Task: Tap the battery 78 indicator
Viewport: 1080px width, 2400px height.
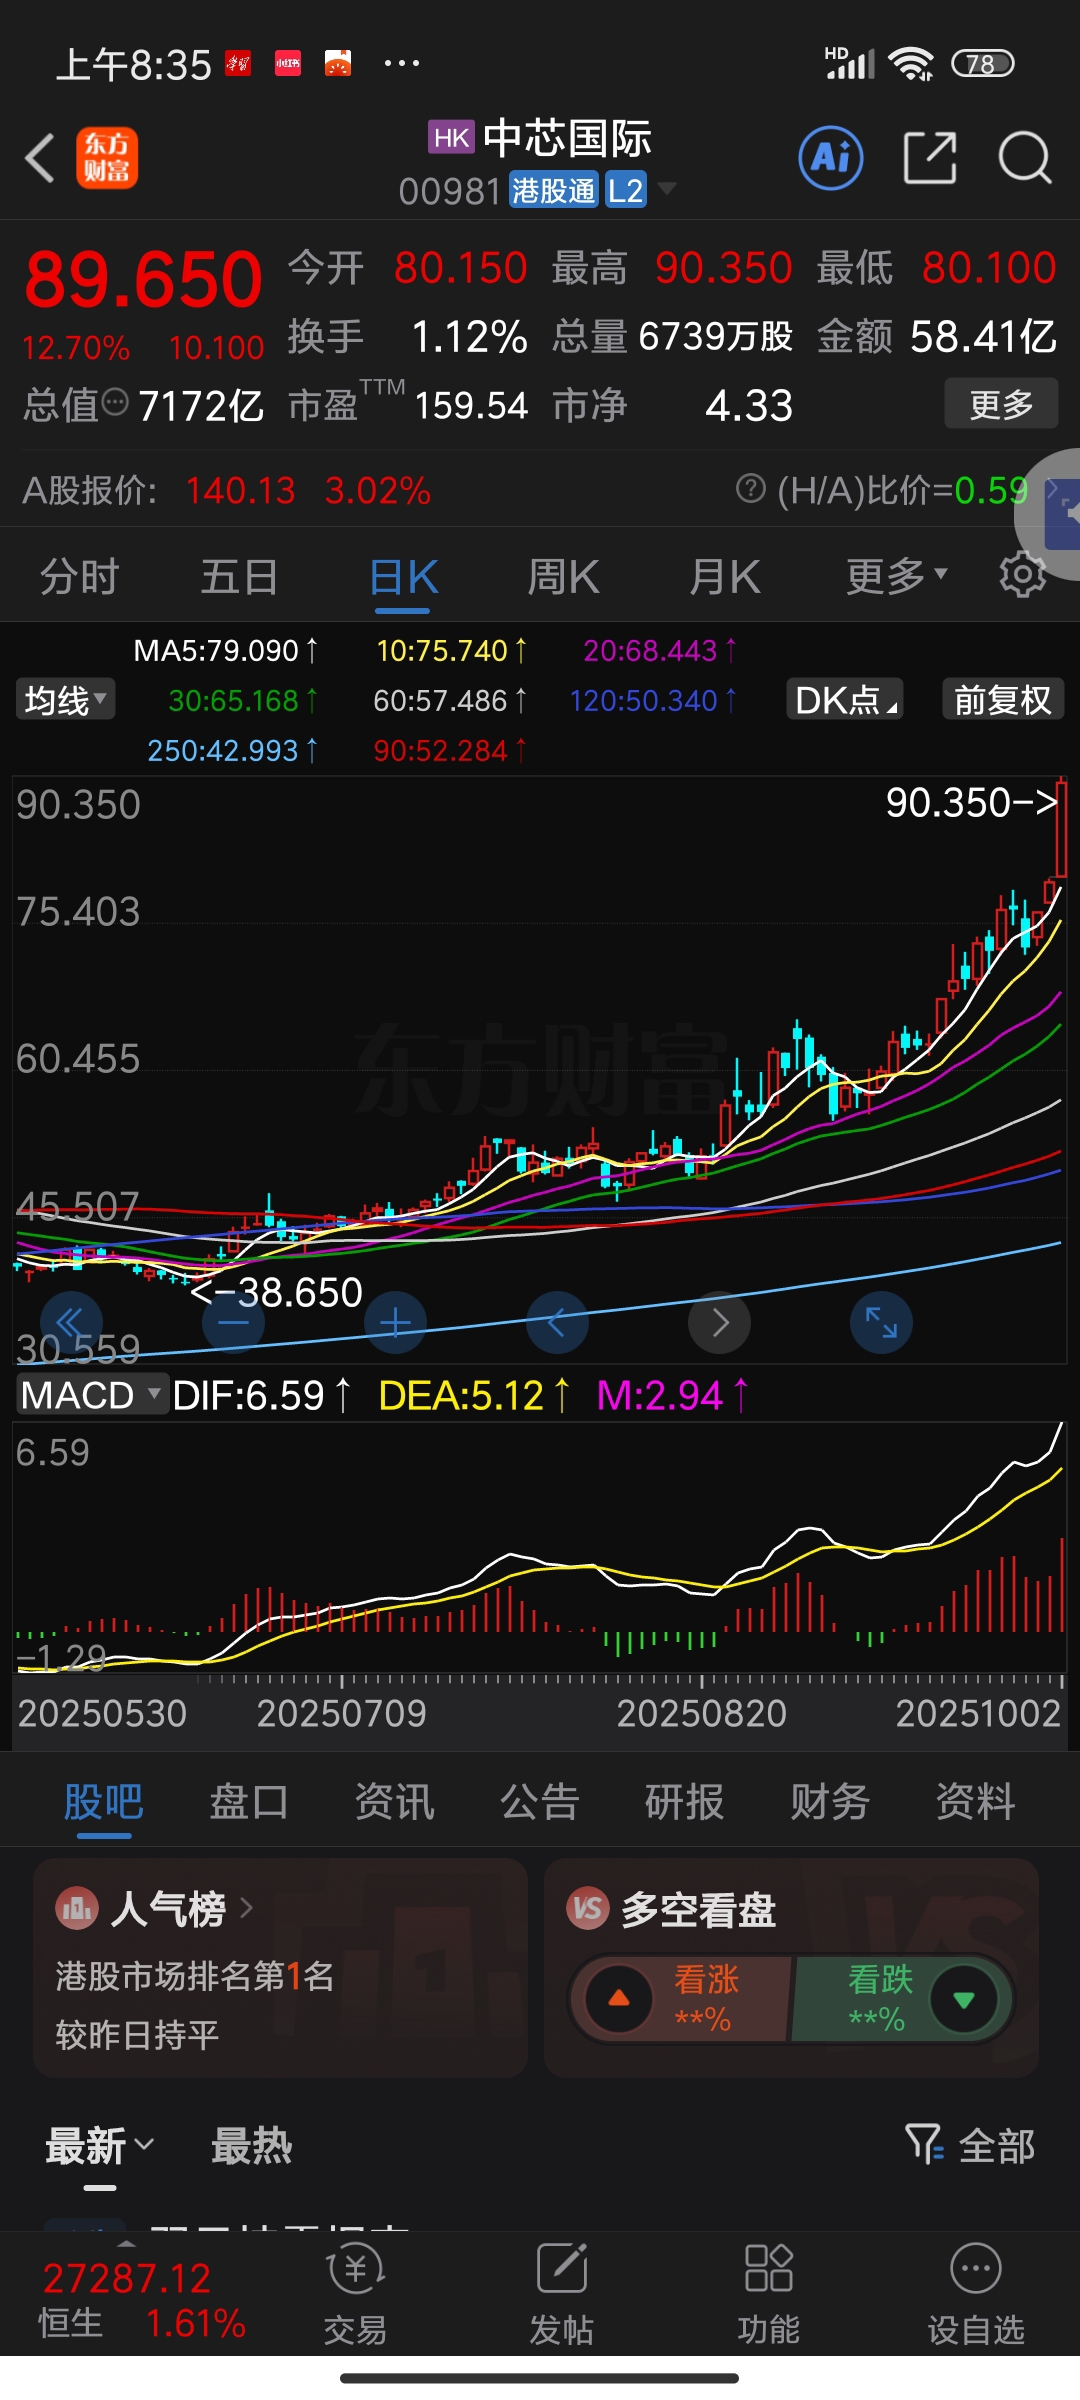Action: [983, 63]
